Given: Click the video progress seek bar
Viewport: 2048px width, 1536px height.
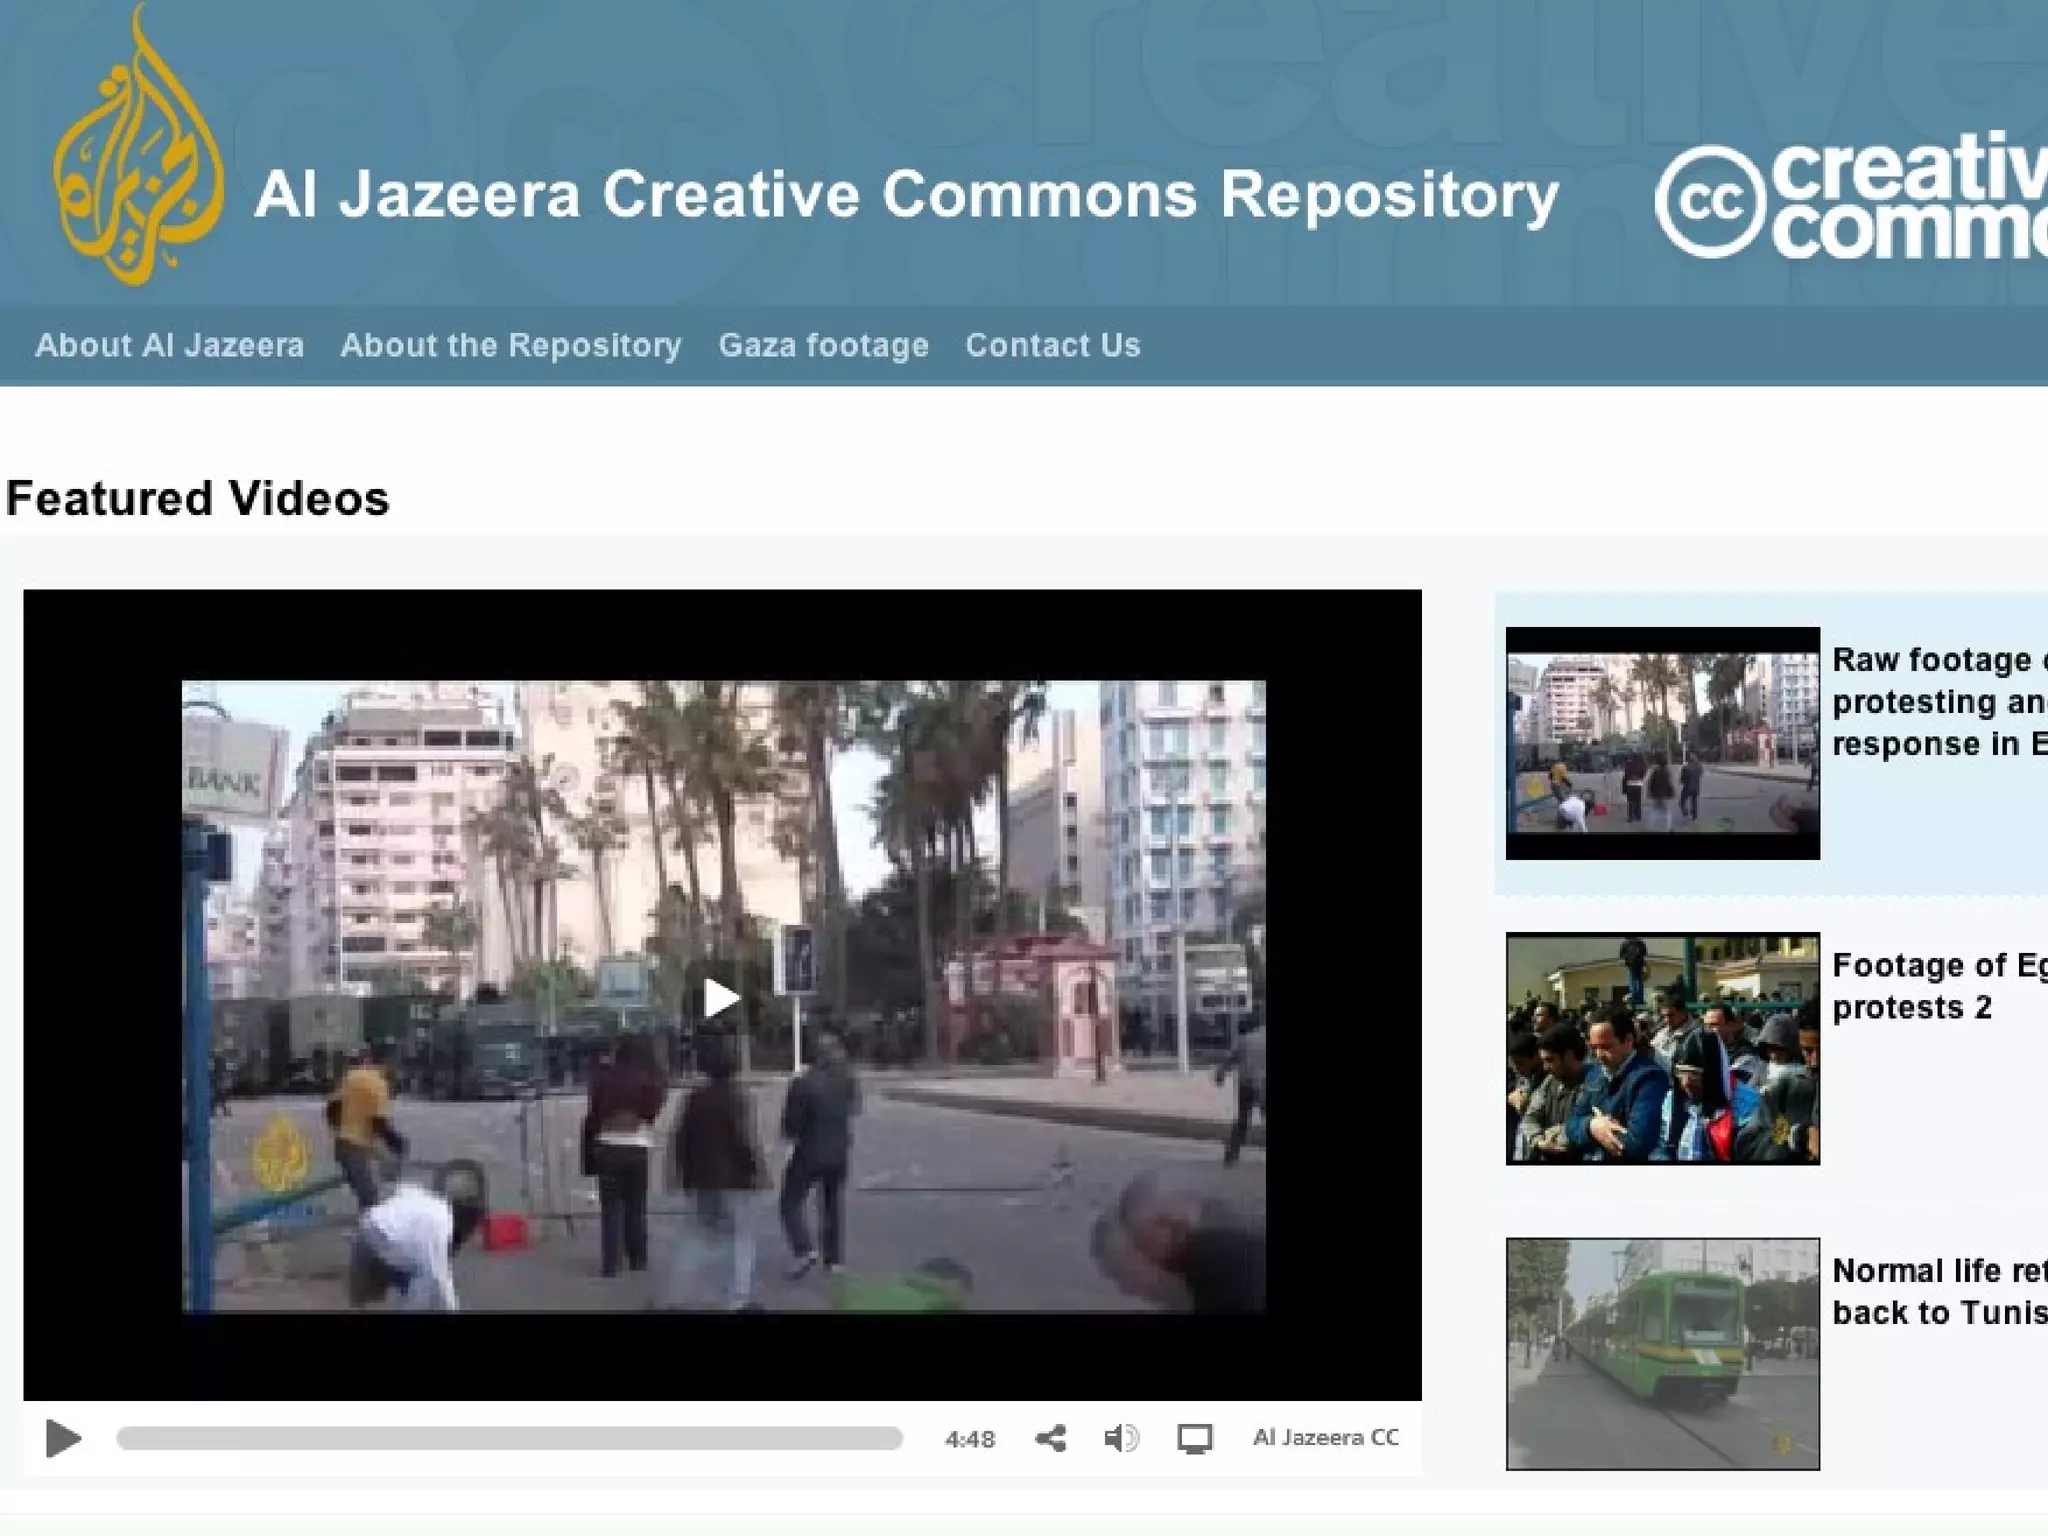Looking at the screenshot, I should click(509, 1438).
